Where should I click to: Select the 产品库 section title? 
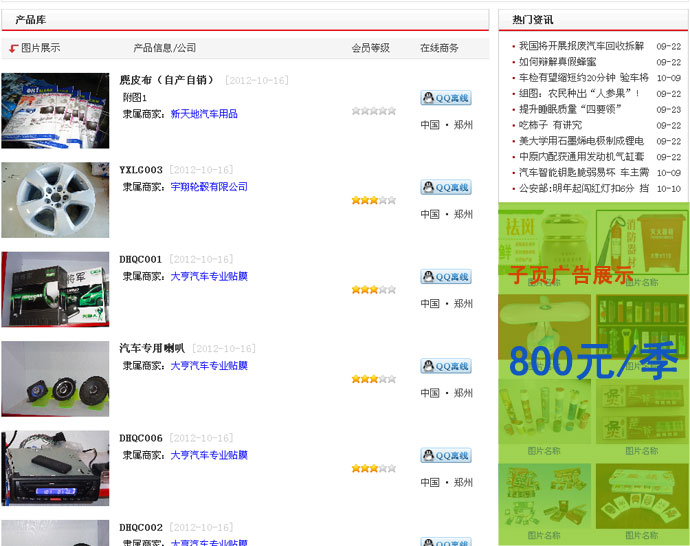30,20
